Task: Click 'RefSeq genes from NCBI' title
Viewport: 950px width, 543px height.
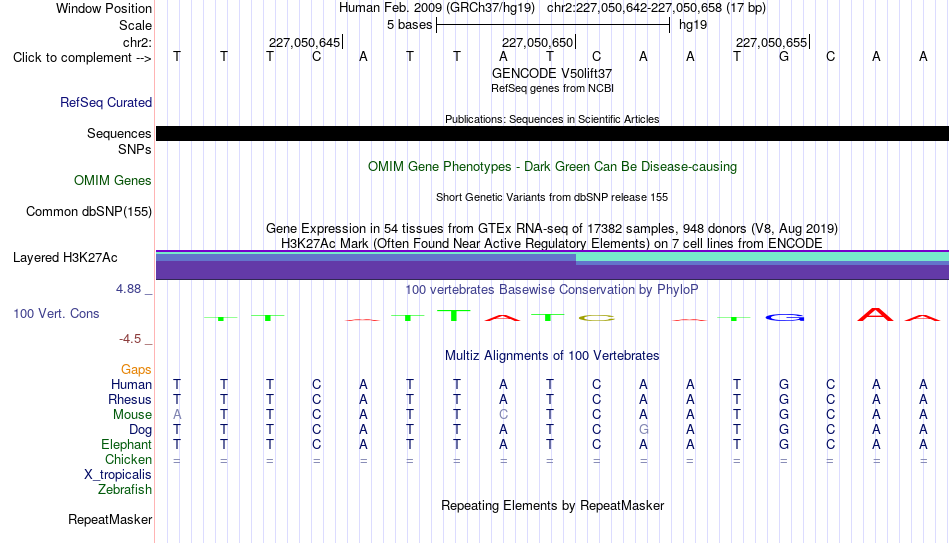Action: click(552, 88)
